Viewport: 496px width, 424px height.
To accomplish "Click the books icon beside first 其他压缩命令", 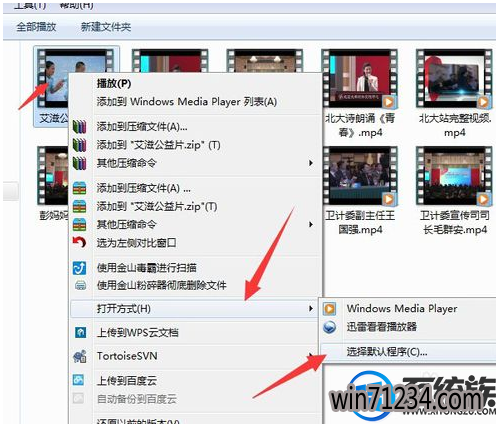I will (x=79, y=163).
